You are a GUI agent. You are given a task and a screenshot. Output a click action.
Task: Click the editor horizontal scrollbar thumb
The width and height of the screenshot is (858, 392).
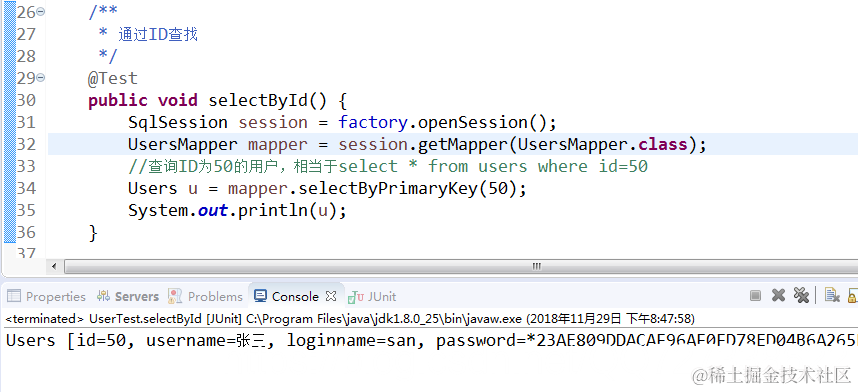(461, 267)
